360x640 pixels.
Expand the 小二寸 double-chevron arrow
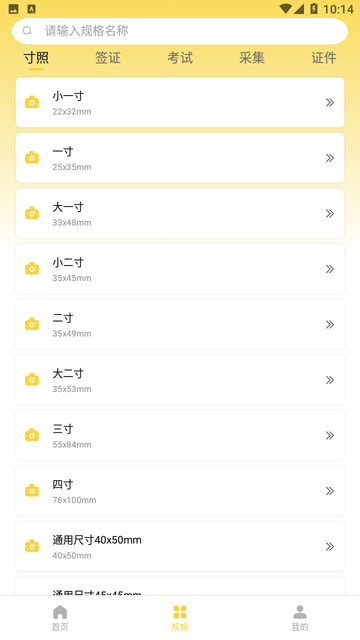[330, 269]
